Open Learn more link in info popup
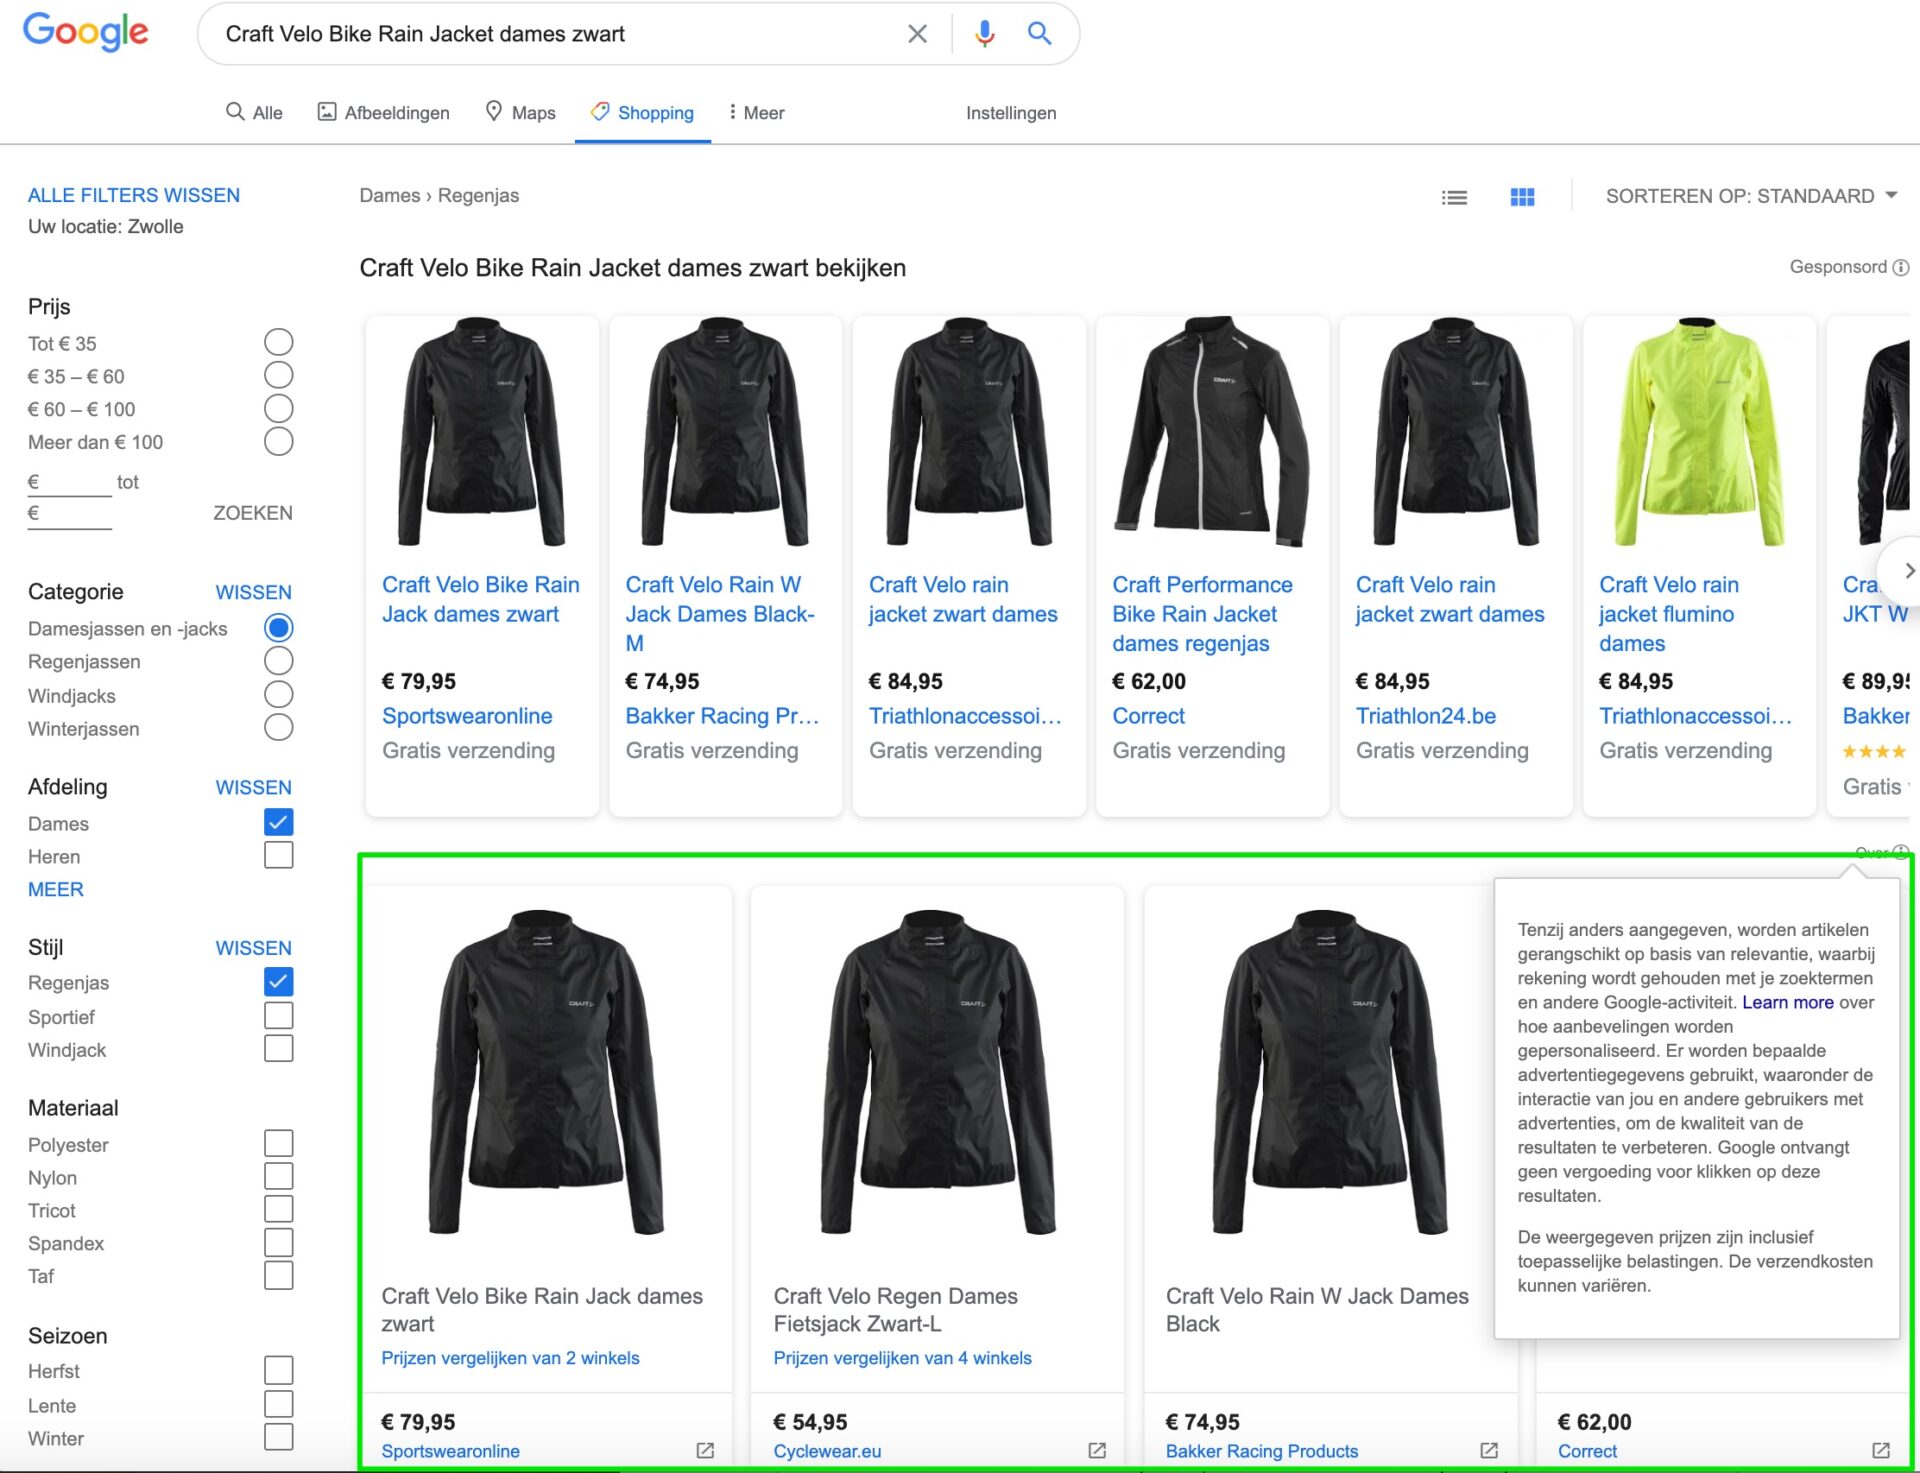This screenshot has width=1920, height=1473. pyautogui.click(x=1788, y=1002)
